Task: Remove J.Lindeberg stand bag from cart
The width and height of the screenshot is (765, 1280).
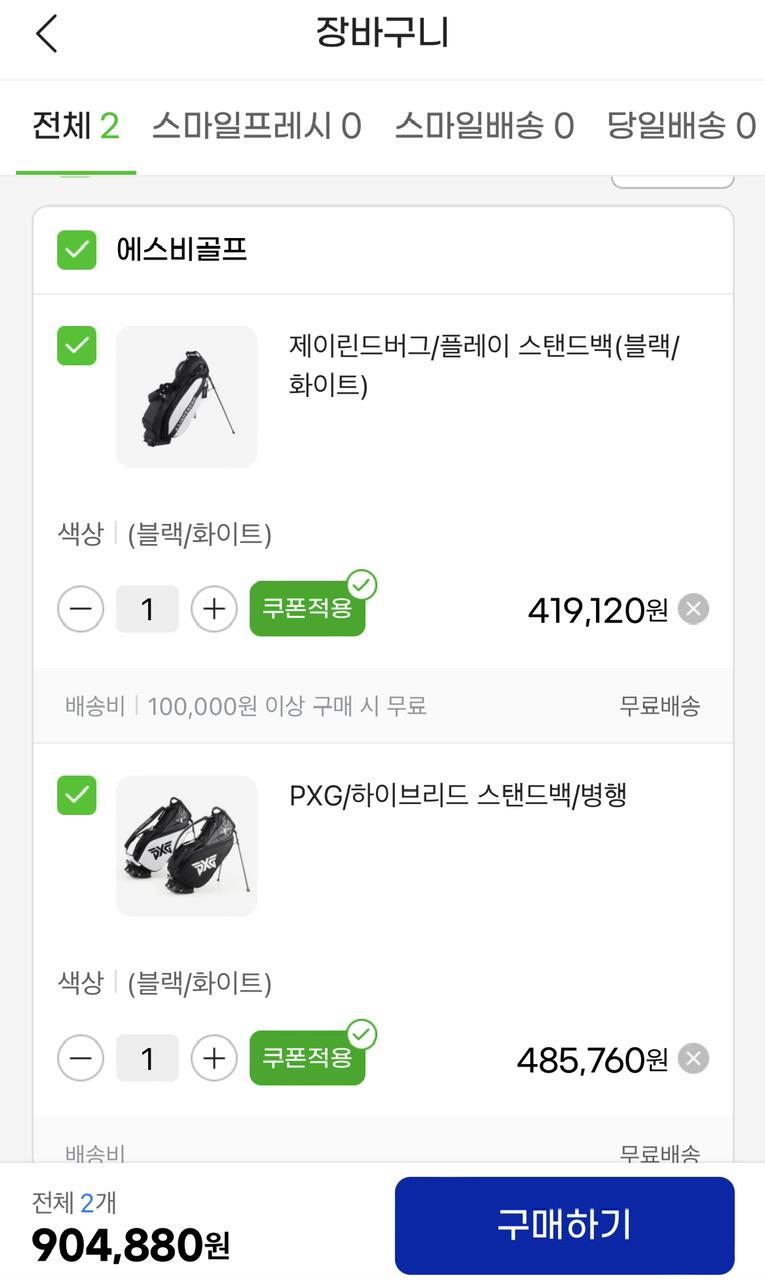Action: click(693, 609)
